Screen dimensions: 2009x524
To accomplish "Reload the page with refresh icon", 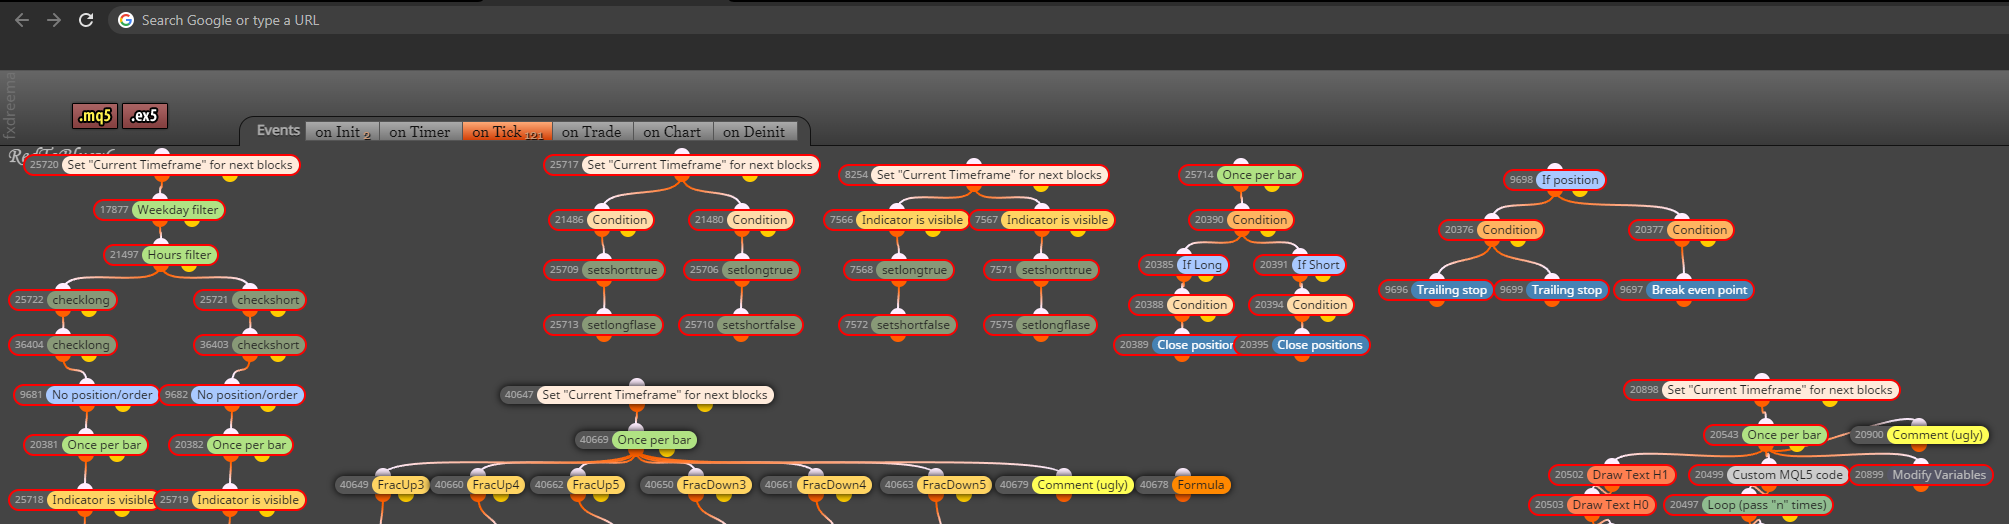I will click(86, 20).
